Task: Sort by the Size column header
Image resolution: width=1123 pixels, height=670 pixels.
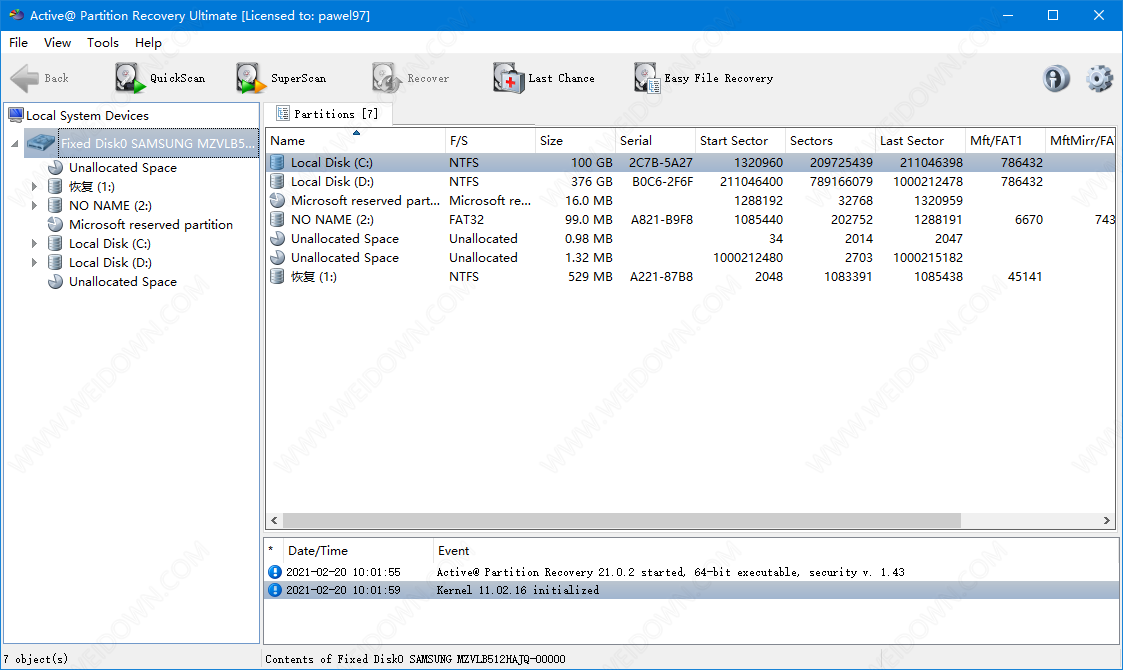Action: 575,140
